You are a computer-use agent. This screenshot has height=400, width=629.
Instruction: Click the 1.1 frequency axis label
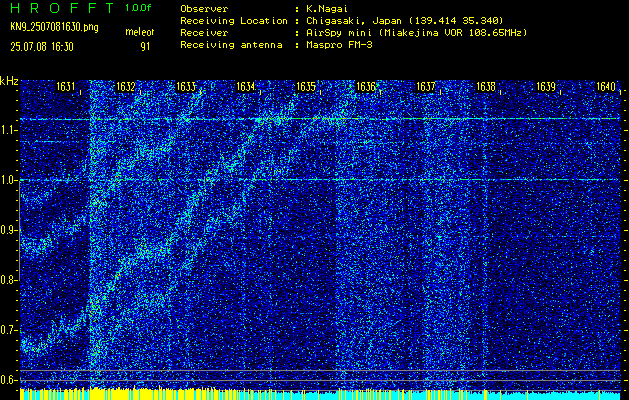click(x=8, y=130)
